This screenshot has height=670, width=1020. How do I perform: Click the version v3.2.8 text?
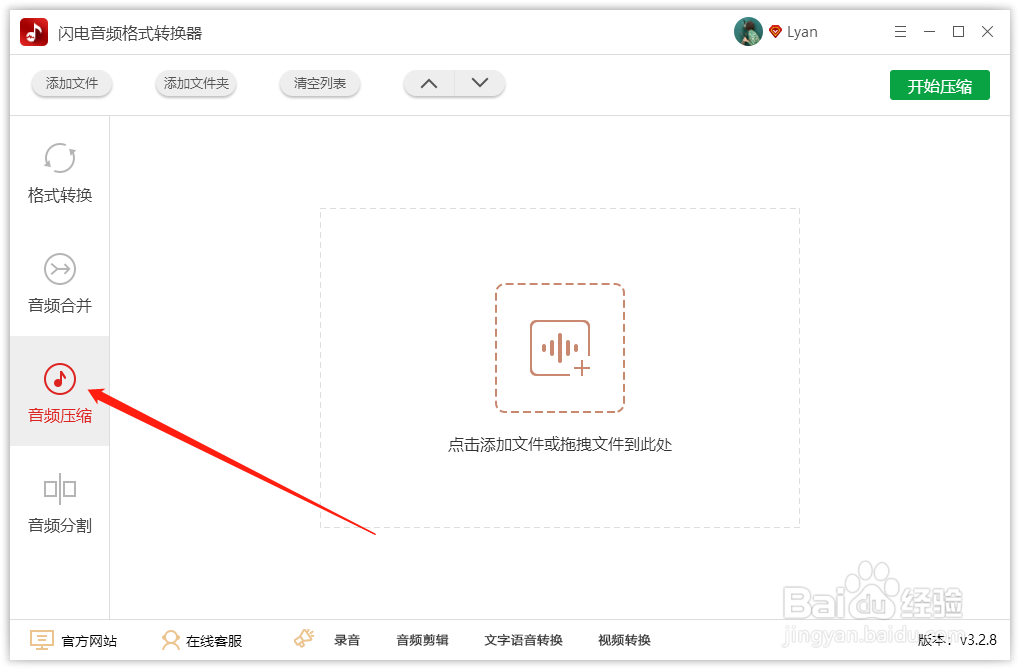(957, 640)
